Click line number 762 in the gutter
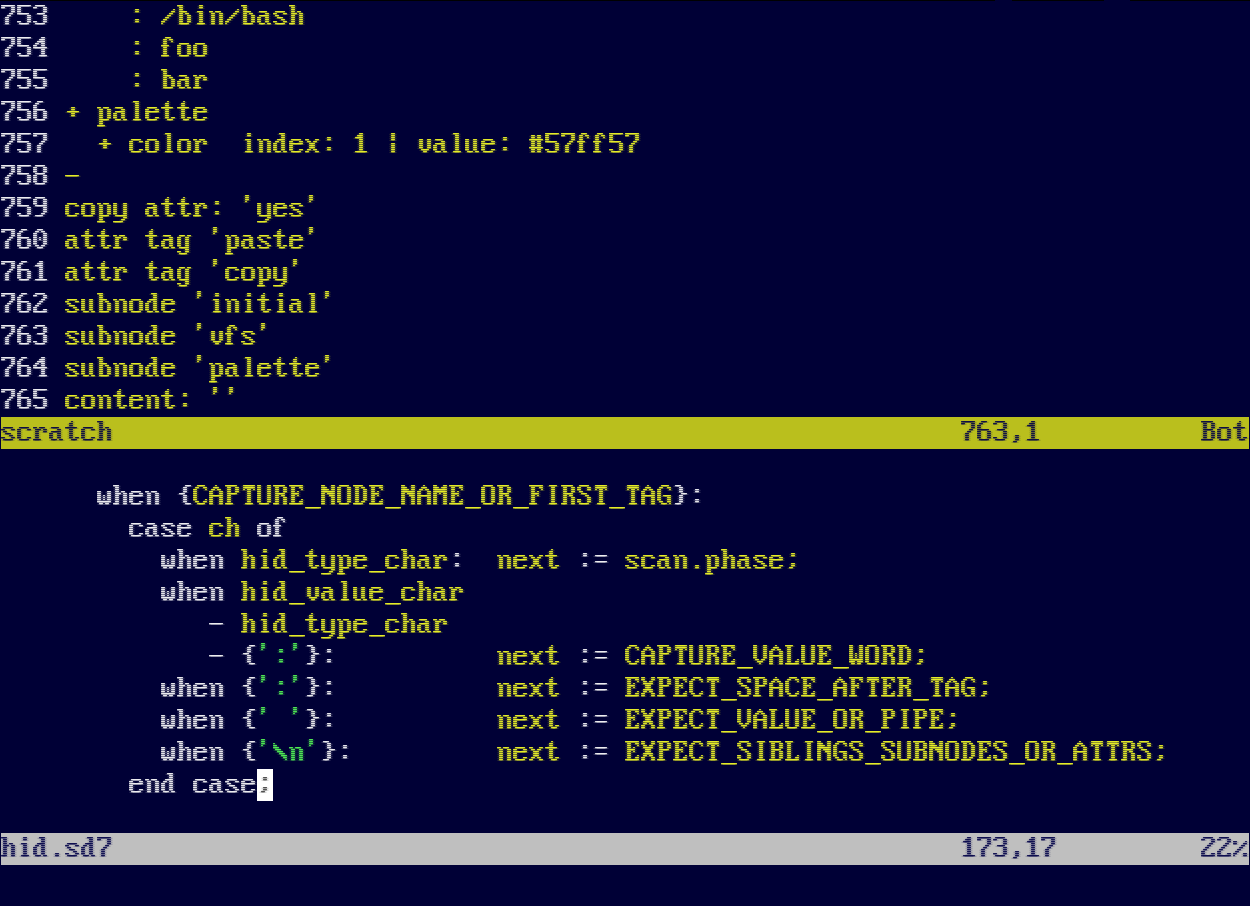This screenshot has width=1250, height=906. point(24,304)
